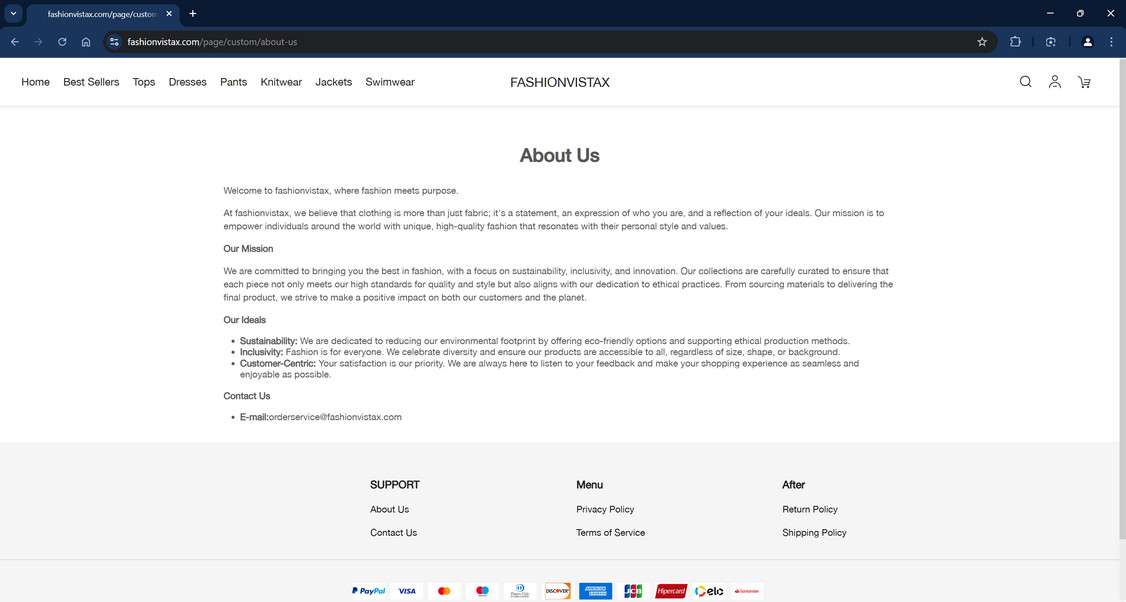Open footer Contact Us link

[x=394, y=532]
